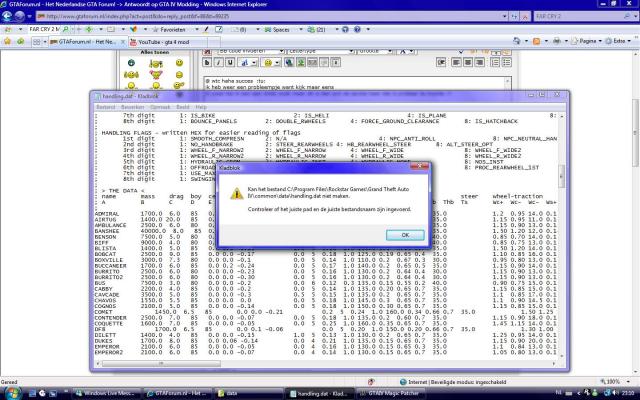This screenshot has width=640, height=400.
Task: Open the blank new tab button
Action: coord(214,42)
